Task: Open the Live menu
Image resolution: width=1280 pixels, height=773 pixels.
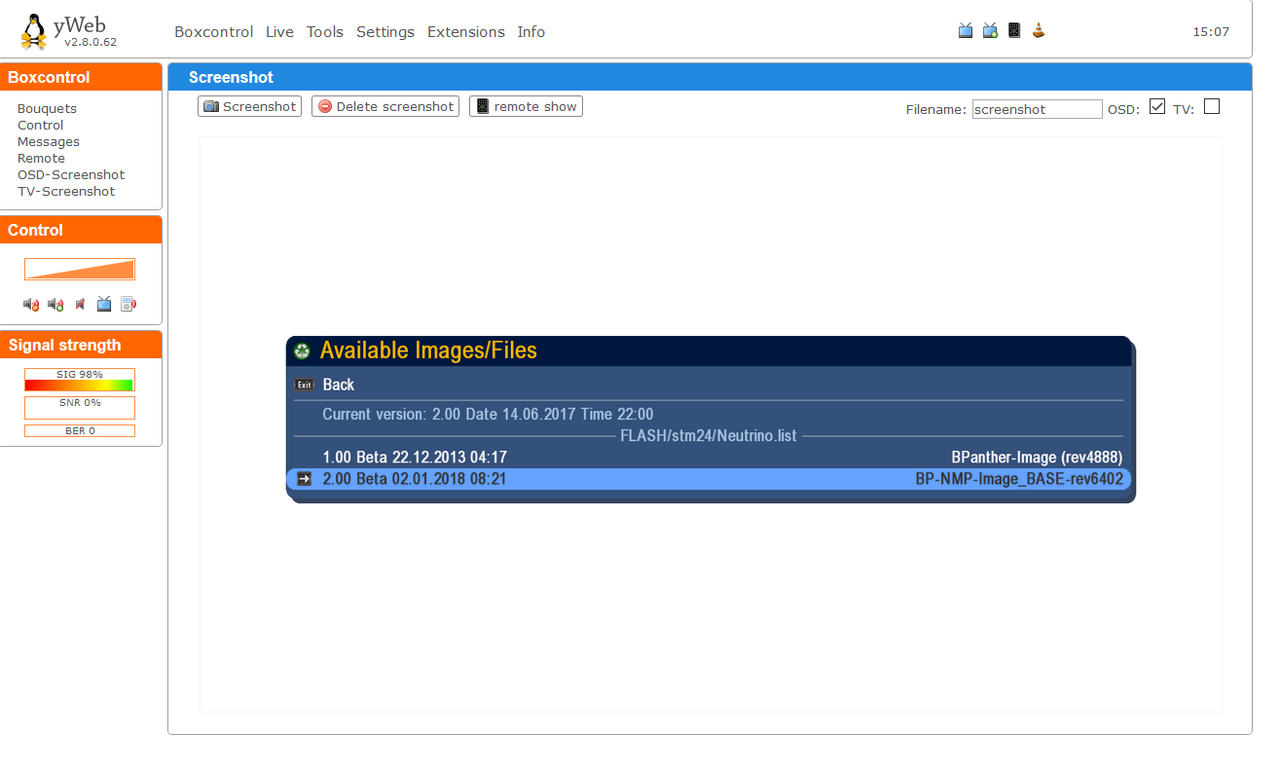Action: click(280, 32)
